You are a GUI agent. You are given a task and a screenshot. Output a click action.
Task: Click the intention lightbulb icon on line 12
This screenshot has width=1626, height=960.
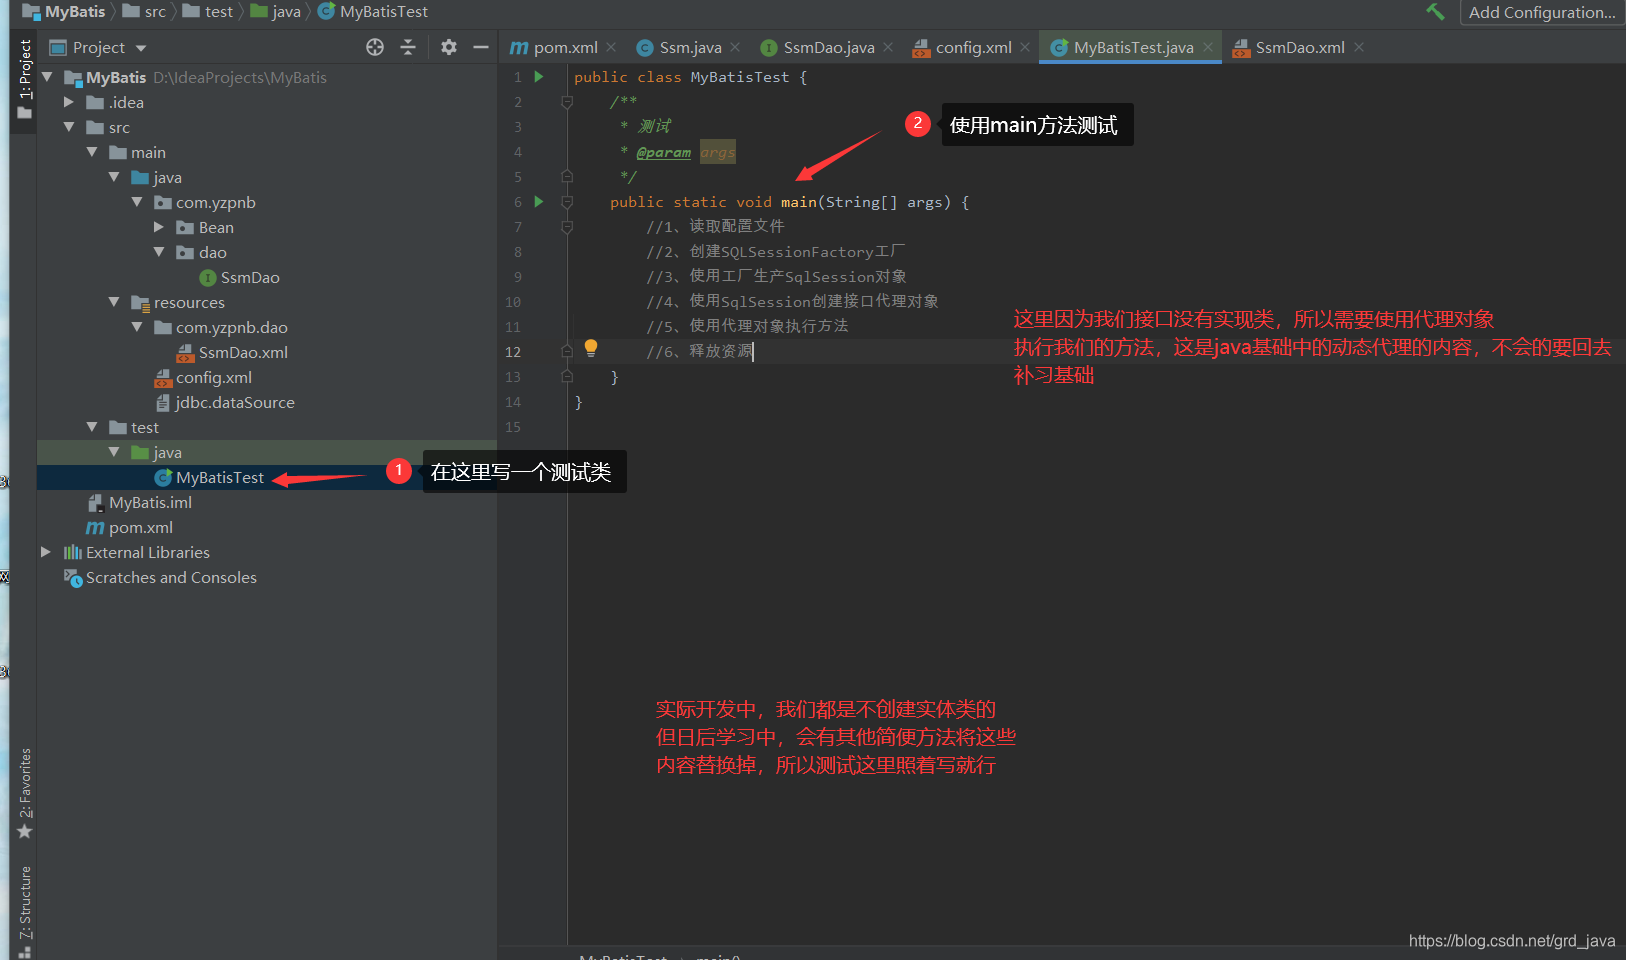pyautogui.click(x=591, y=348)
